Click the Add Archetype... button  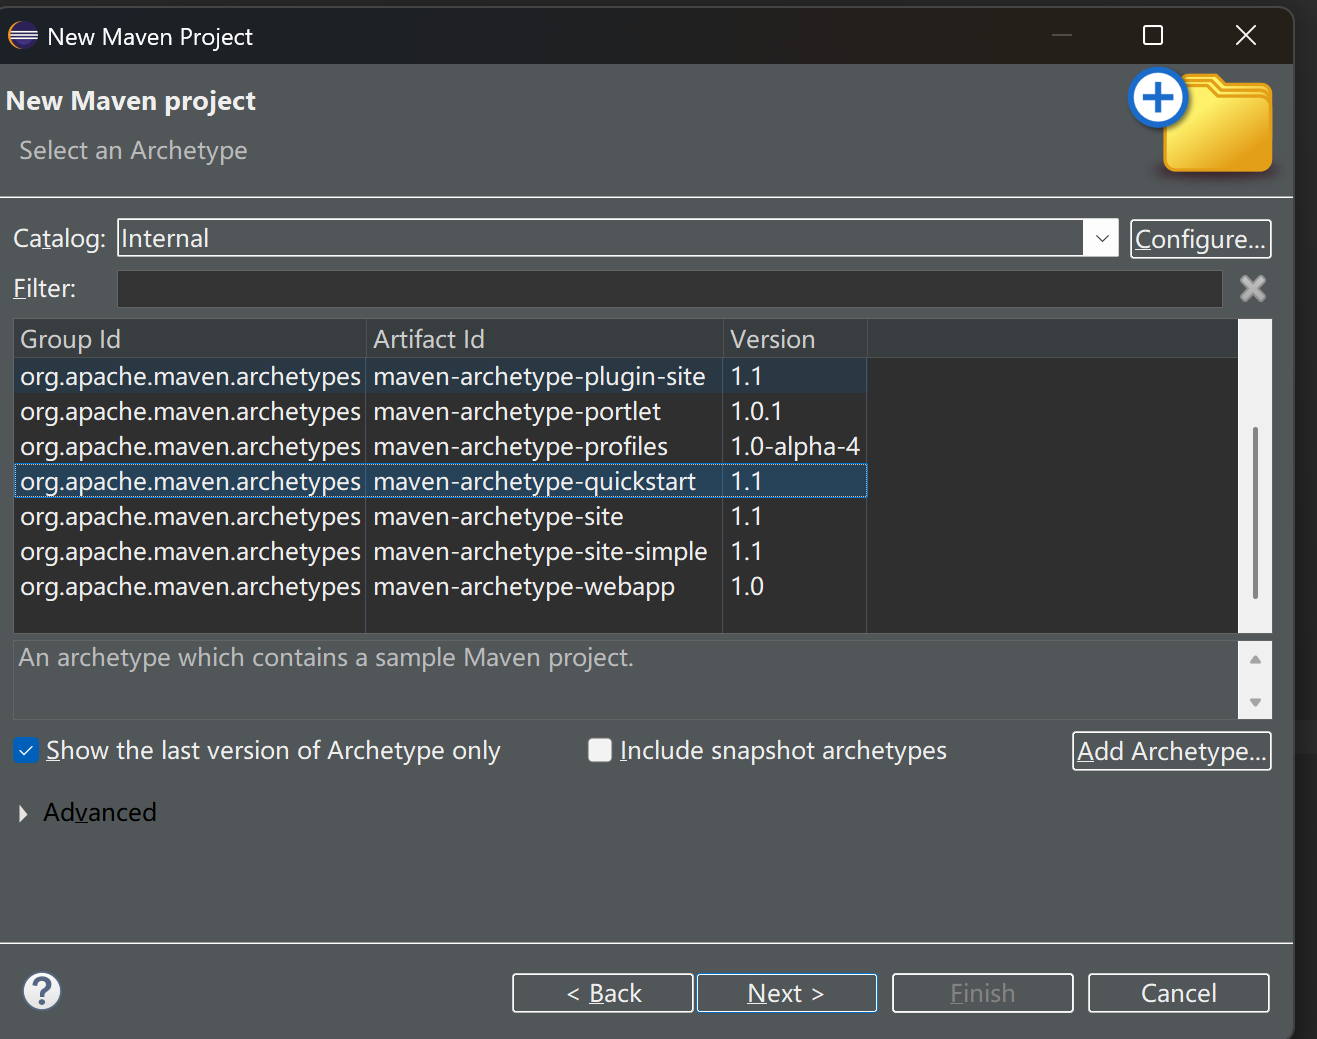pos(1171,751)
